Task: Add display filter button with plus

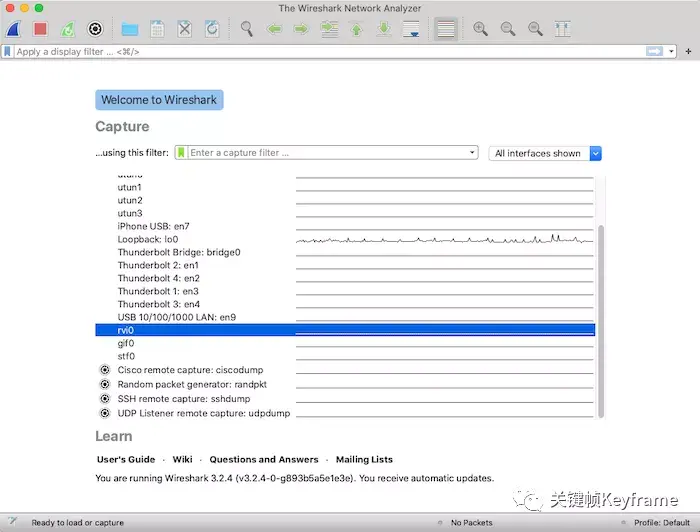Action: (x=688, y=52)
